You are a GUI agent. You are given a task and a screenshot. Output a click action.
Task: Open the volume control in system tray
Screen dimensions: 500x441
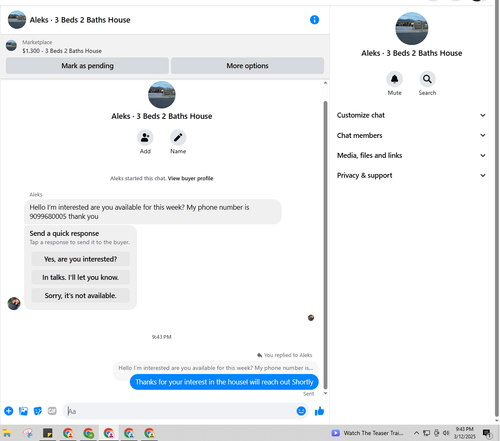tap(446, 433)
